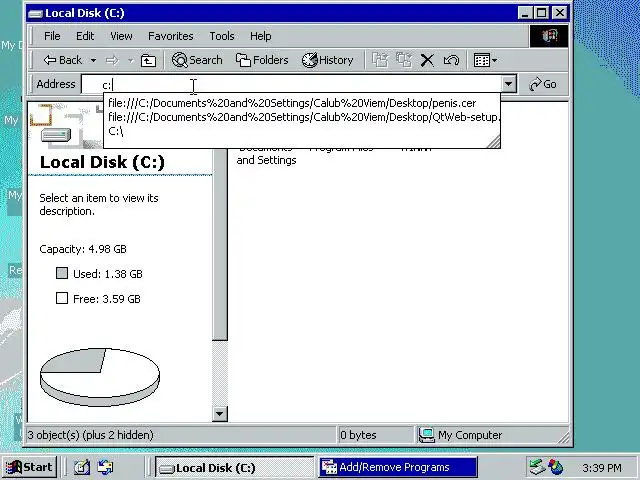The image size is (640, 480).
Task: Select the Documents and Settings folder
Action: click(266, 155)
